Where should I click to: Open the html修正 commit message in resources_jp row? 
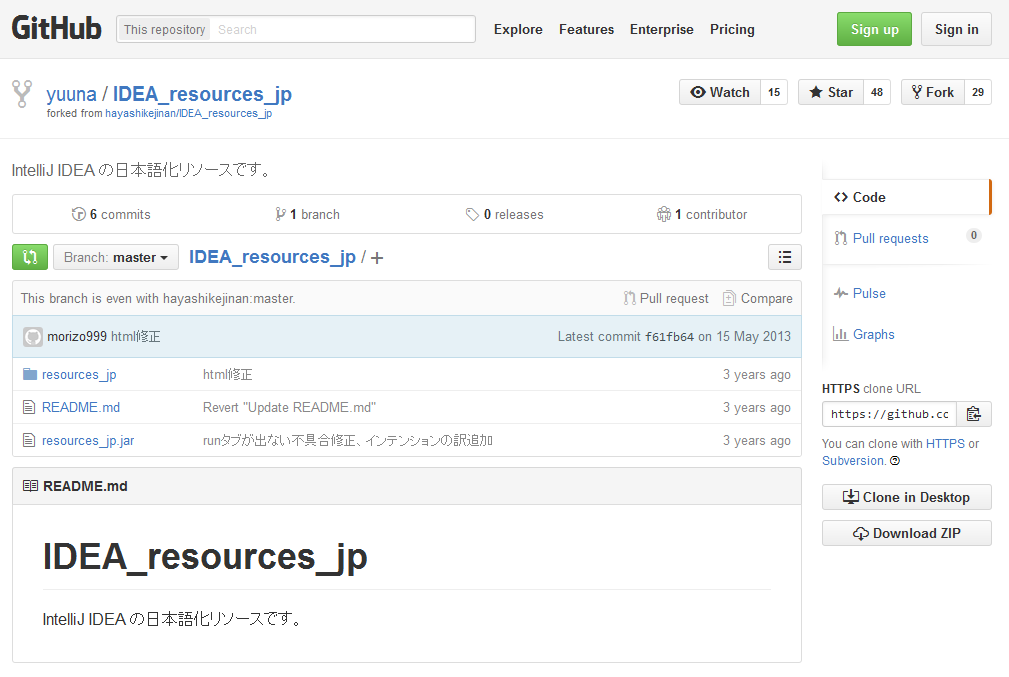click(228, 375)
